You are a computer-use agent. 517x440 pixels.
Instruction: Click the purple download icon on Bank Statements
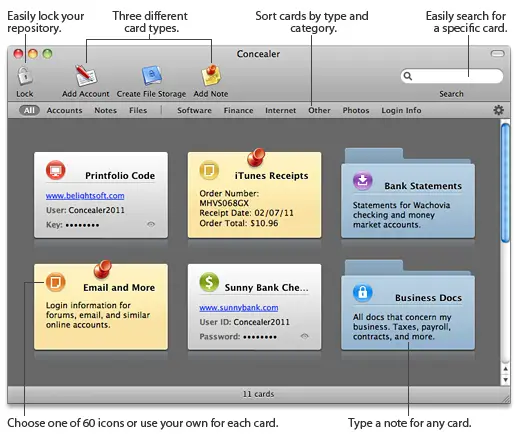coord(363,181)
